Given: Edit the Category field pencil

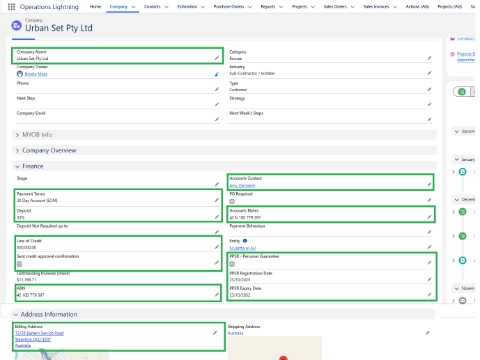Looking at the screenshot, I should click(x=429, y=58).
